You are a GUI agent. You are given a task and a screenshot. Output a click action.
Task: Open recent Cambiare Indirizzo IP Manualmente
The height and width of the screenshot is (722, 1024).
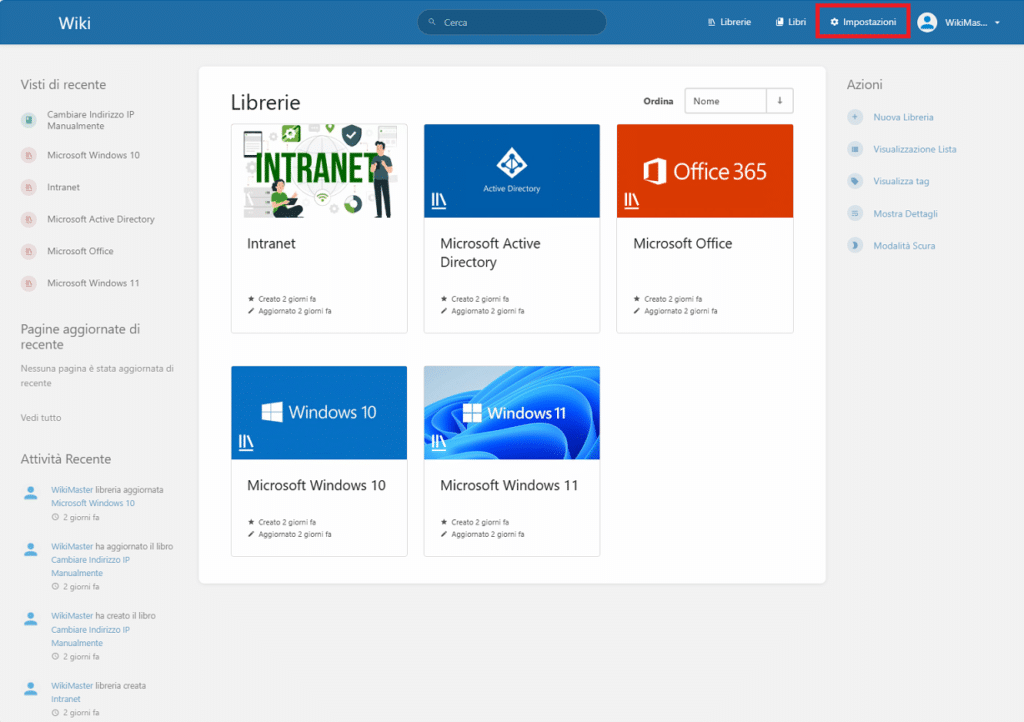tap(90, 120)
